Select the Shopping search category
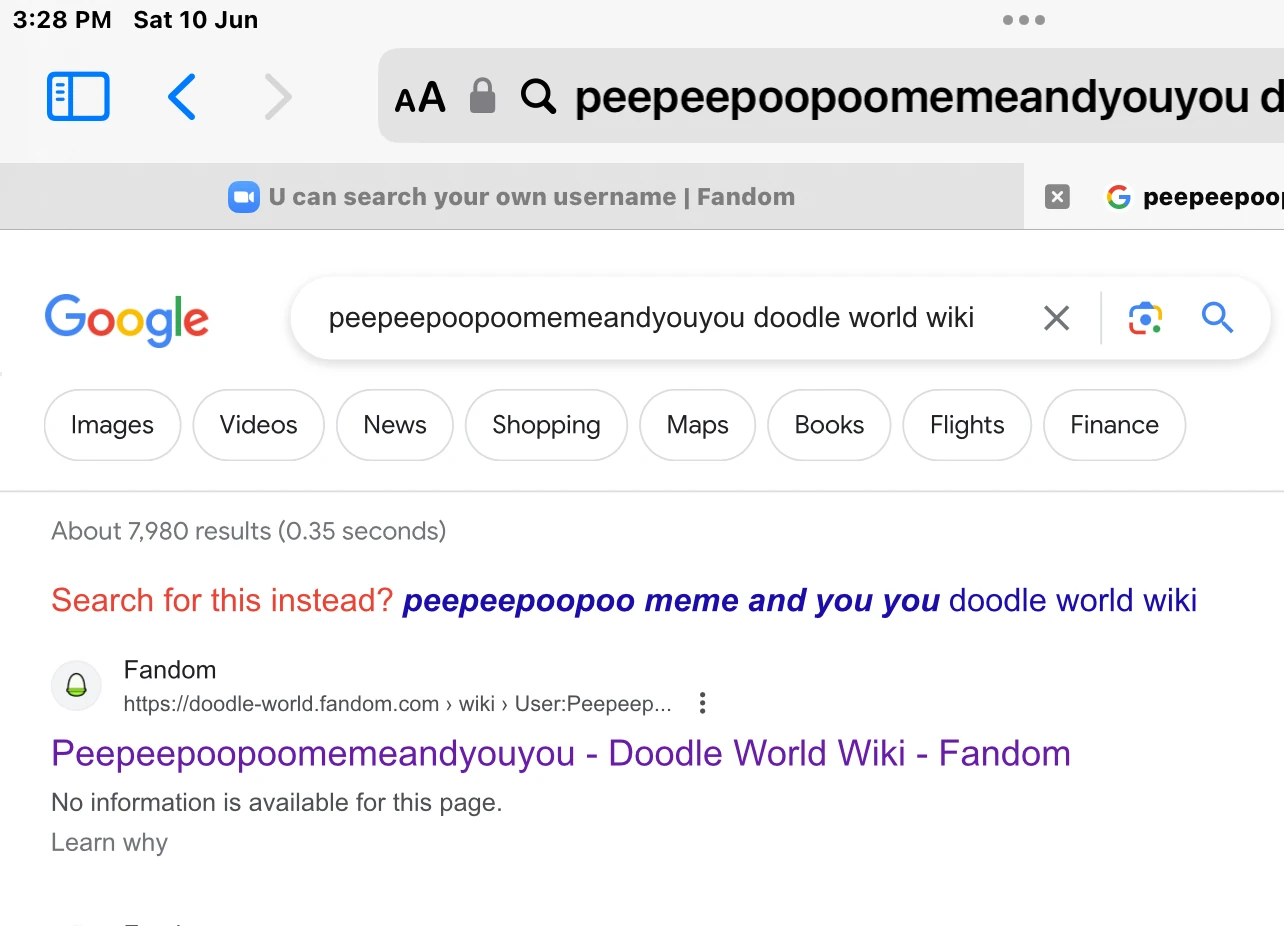Viewport: 1284px width, 926px height. [x=545, y=424]
